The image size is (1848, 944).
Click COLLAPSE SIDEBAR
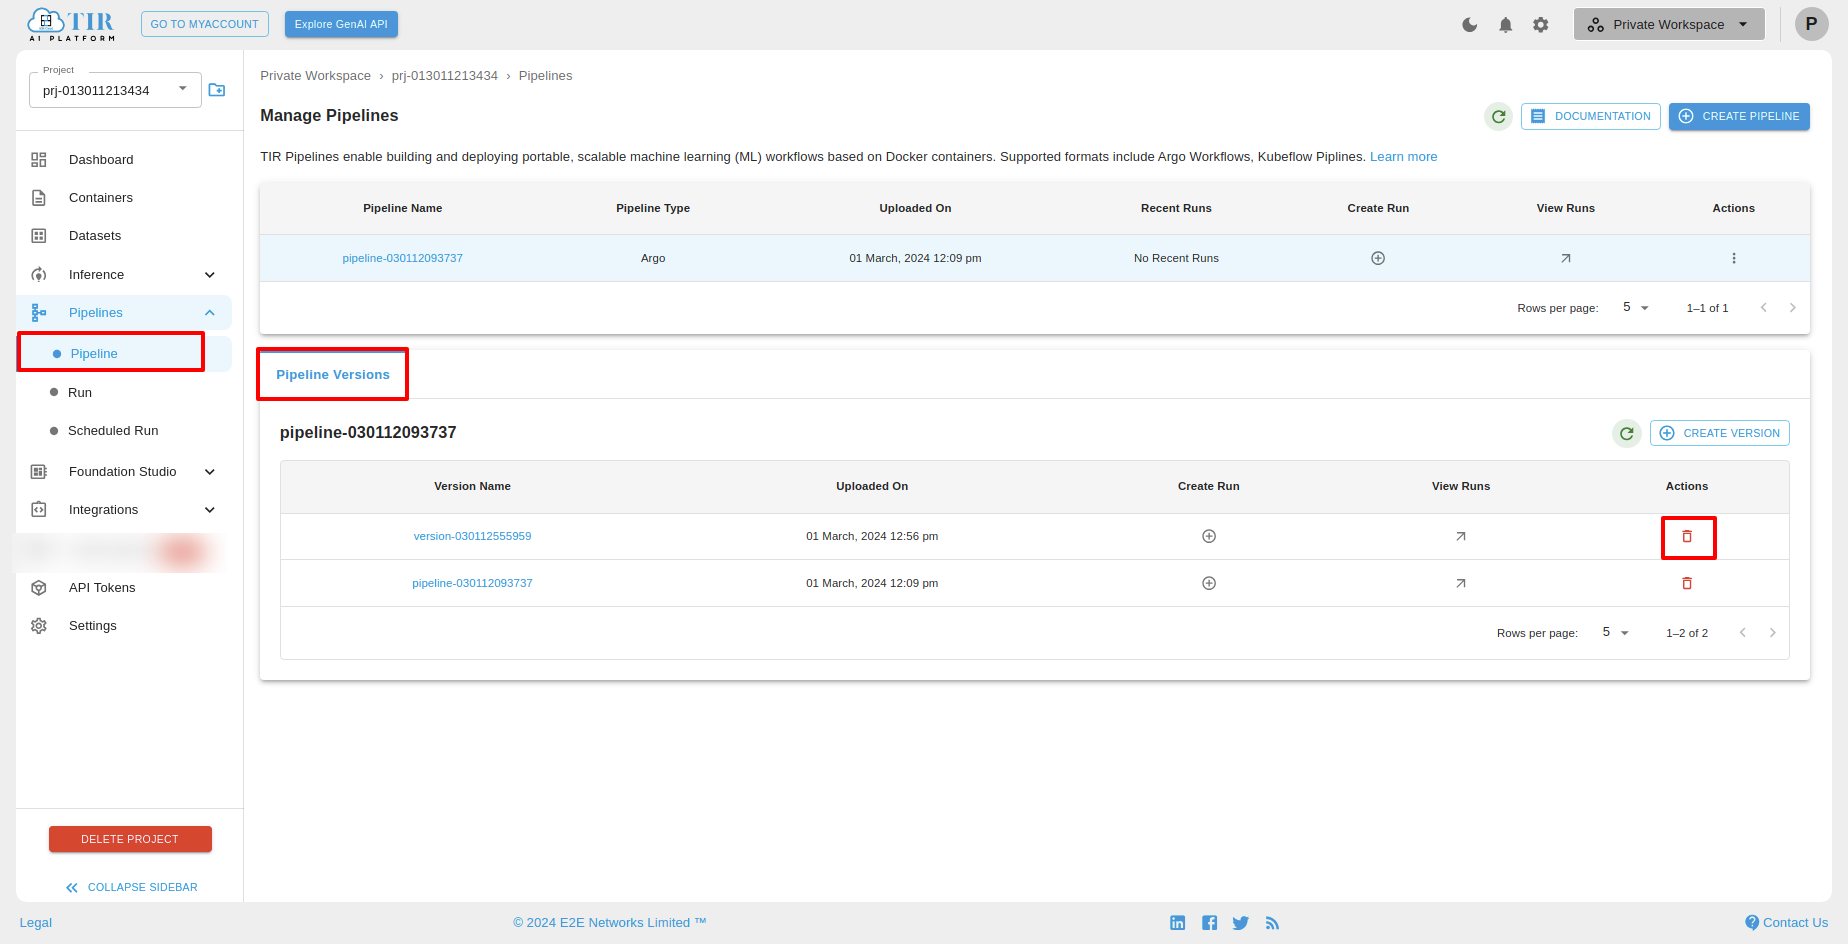tap(131, 887)
